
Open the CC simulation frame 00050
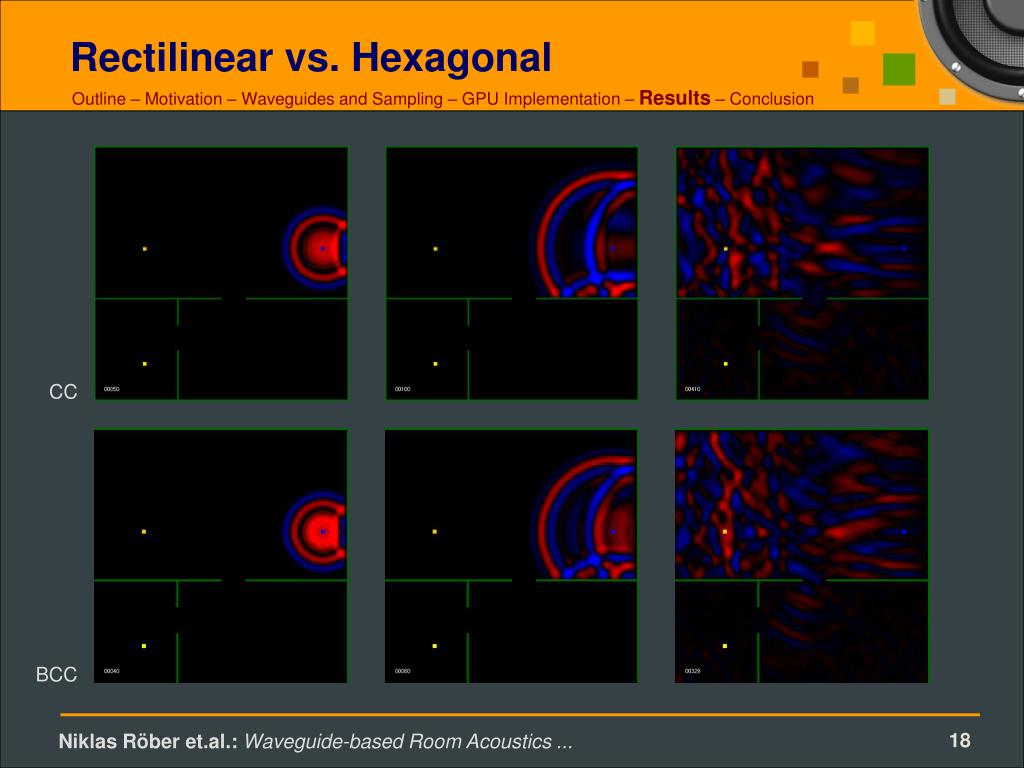click(221, 274)
